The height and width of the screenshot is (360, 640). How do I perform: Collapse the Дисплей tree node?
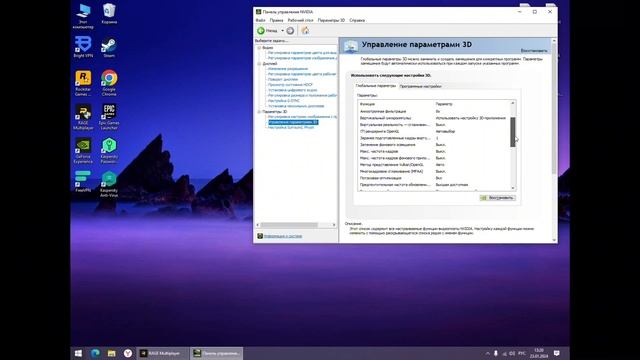259,64
